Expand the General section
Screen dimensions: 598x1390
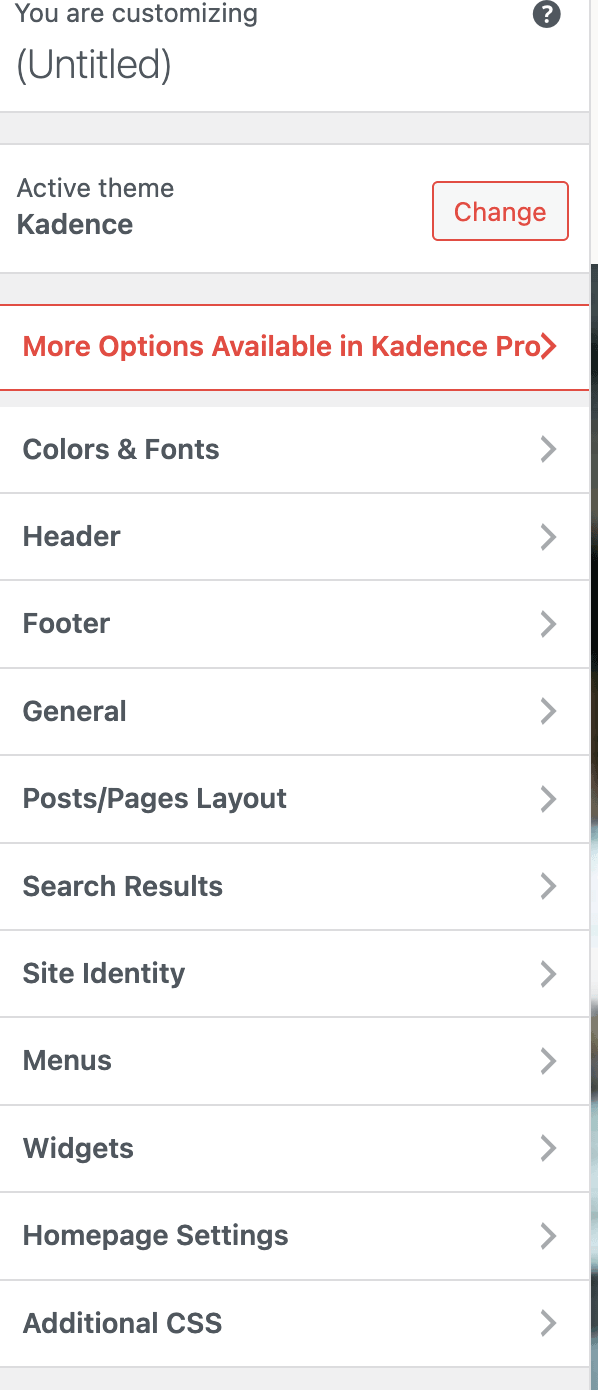click(x=295, y=711)
